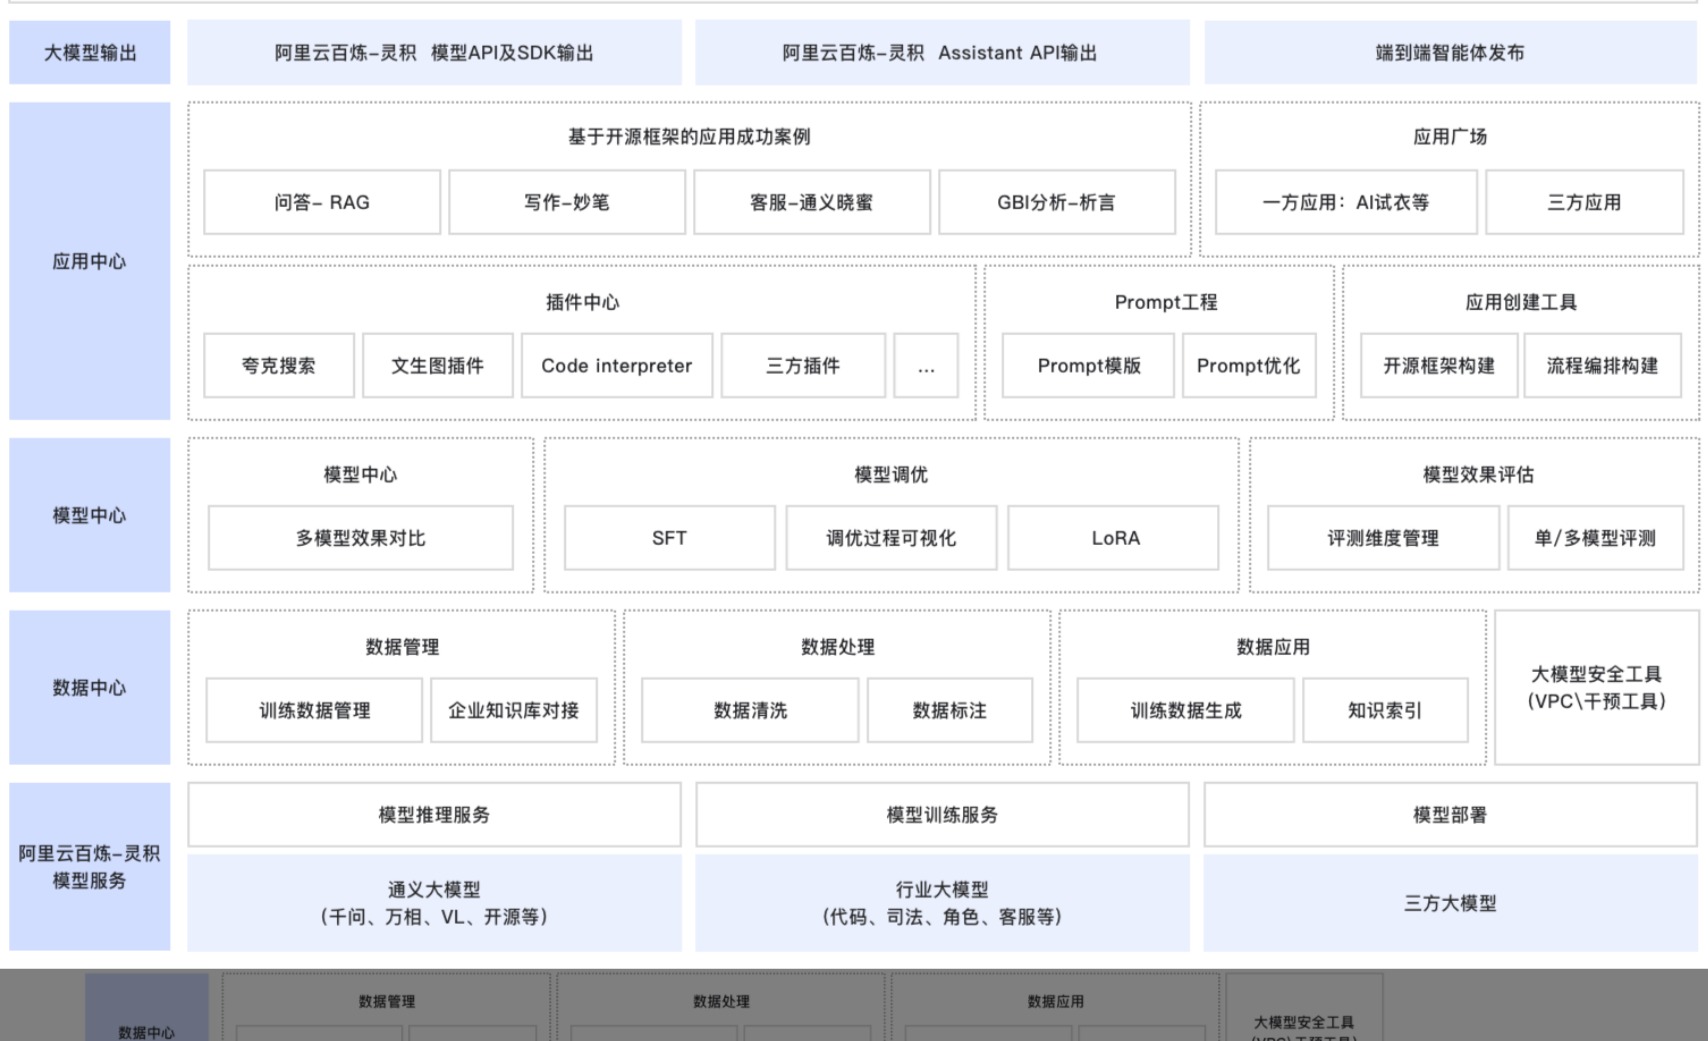Open 调优过程可视化 option
This screenshot has height=1041, width=1708.
889,538
